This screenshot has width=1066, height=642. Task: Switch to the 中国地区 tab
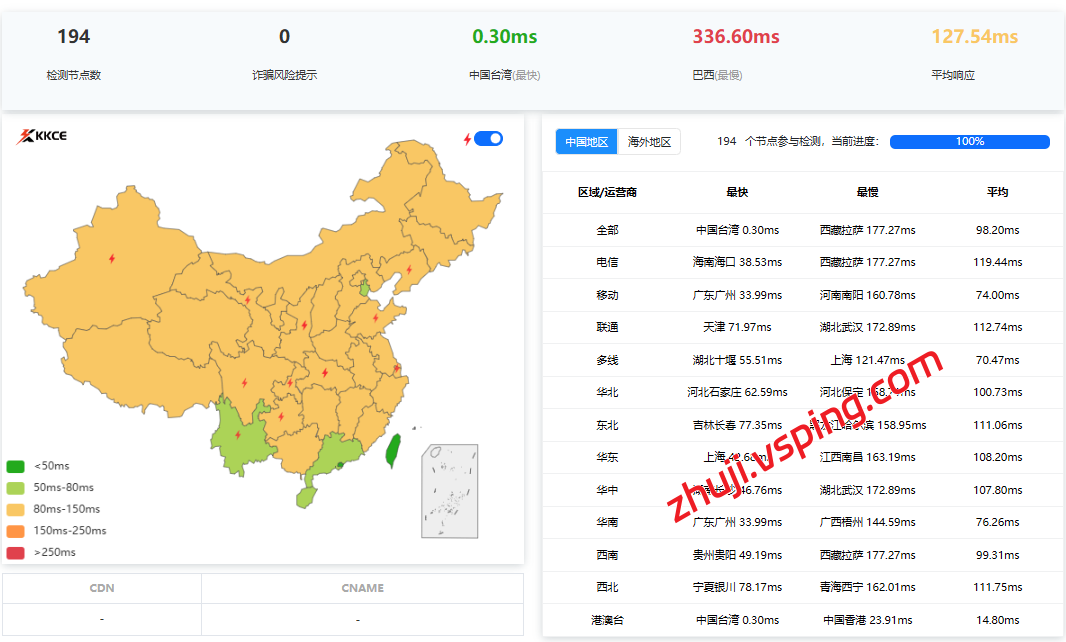point(586,142)
